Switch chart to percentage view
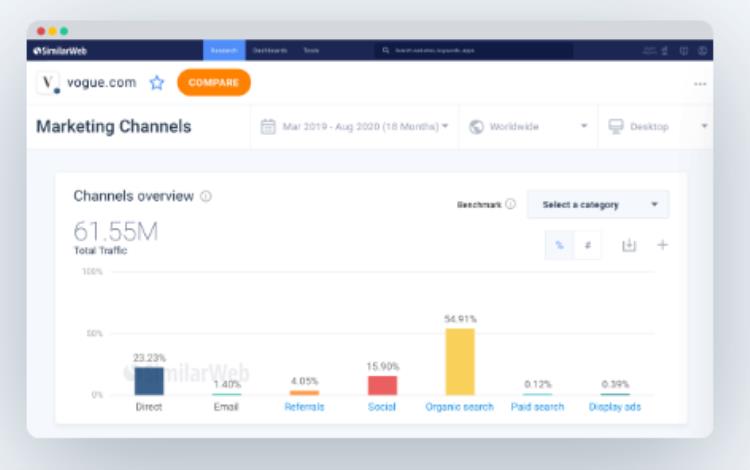The width and height of the screenshot is (750, 470). 559,245
